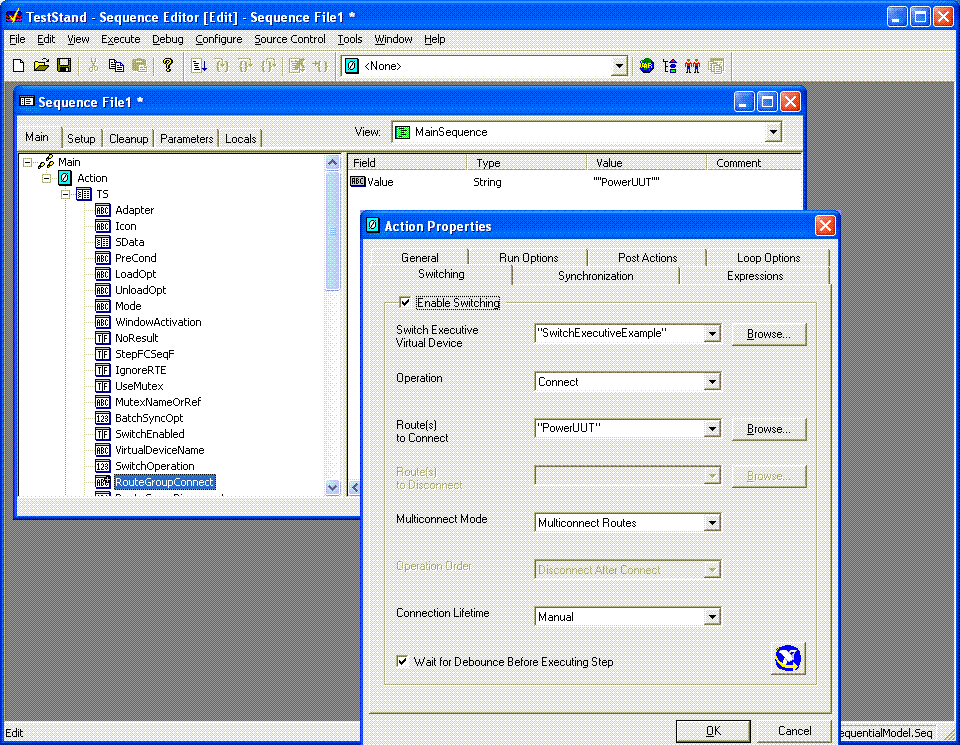The height and width of the screenshot is (745, 960).
Task: Click the Run/Execute step list toolbar icon
Action: 198,66
